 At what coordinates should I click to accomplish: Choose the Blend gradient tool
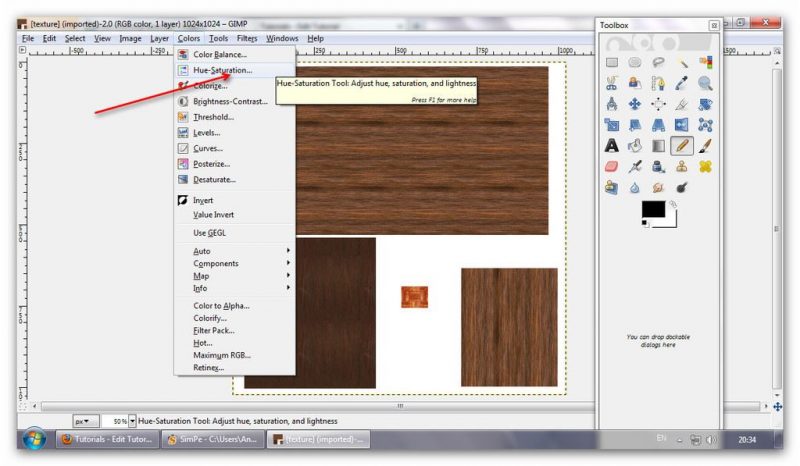[x=658, y=146]
